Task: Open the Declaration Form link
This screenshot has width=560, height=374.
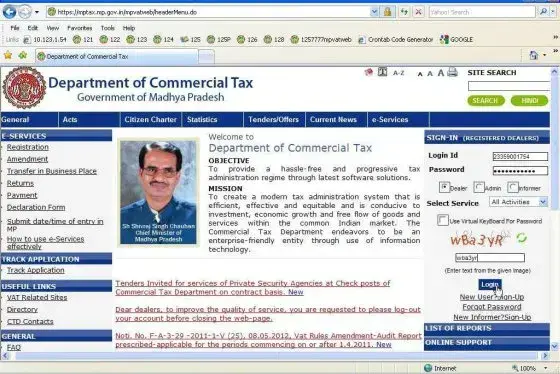Action: [36, 207]
